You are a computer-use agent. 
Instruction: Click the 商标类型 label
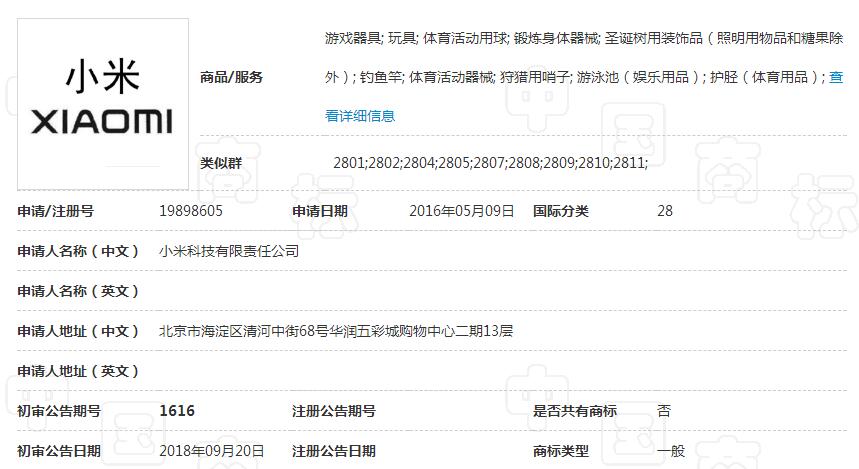561,451
